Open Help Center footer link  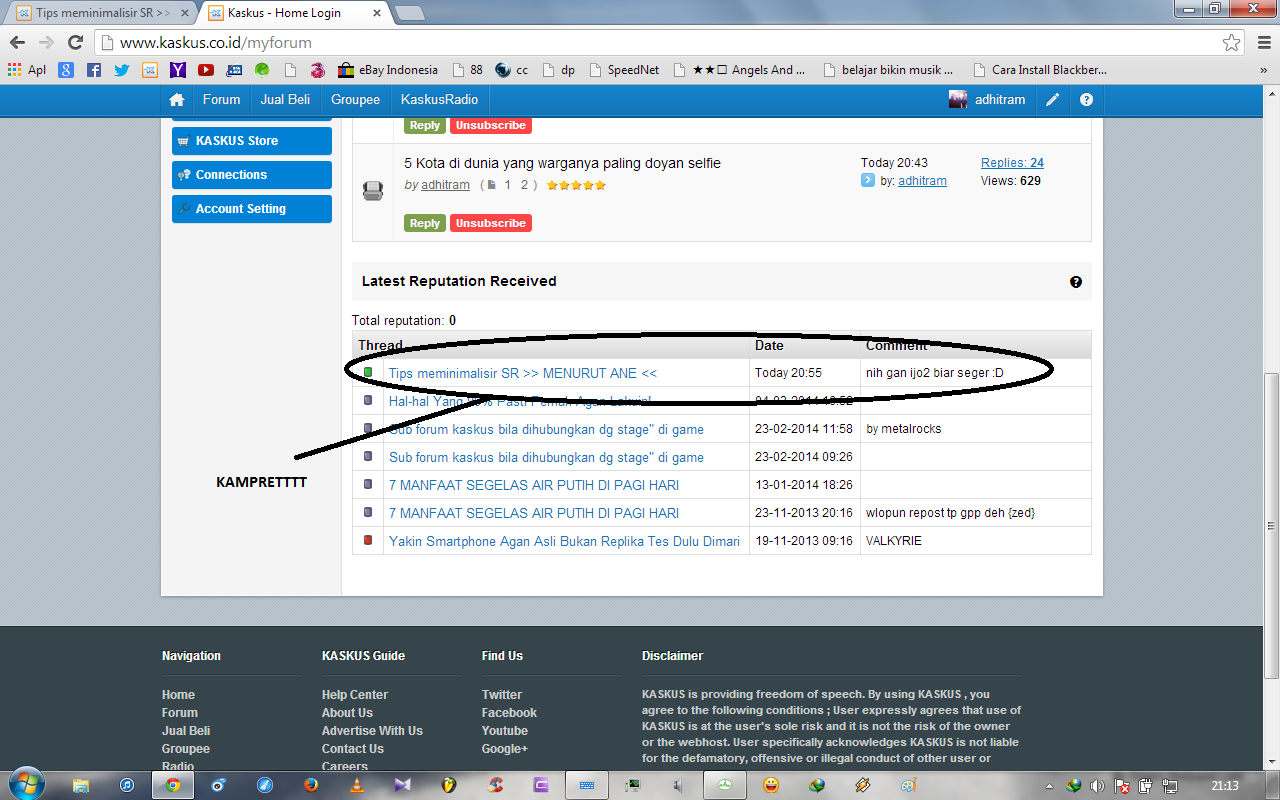click(x=355, y=695)
